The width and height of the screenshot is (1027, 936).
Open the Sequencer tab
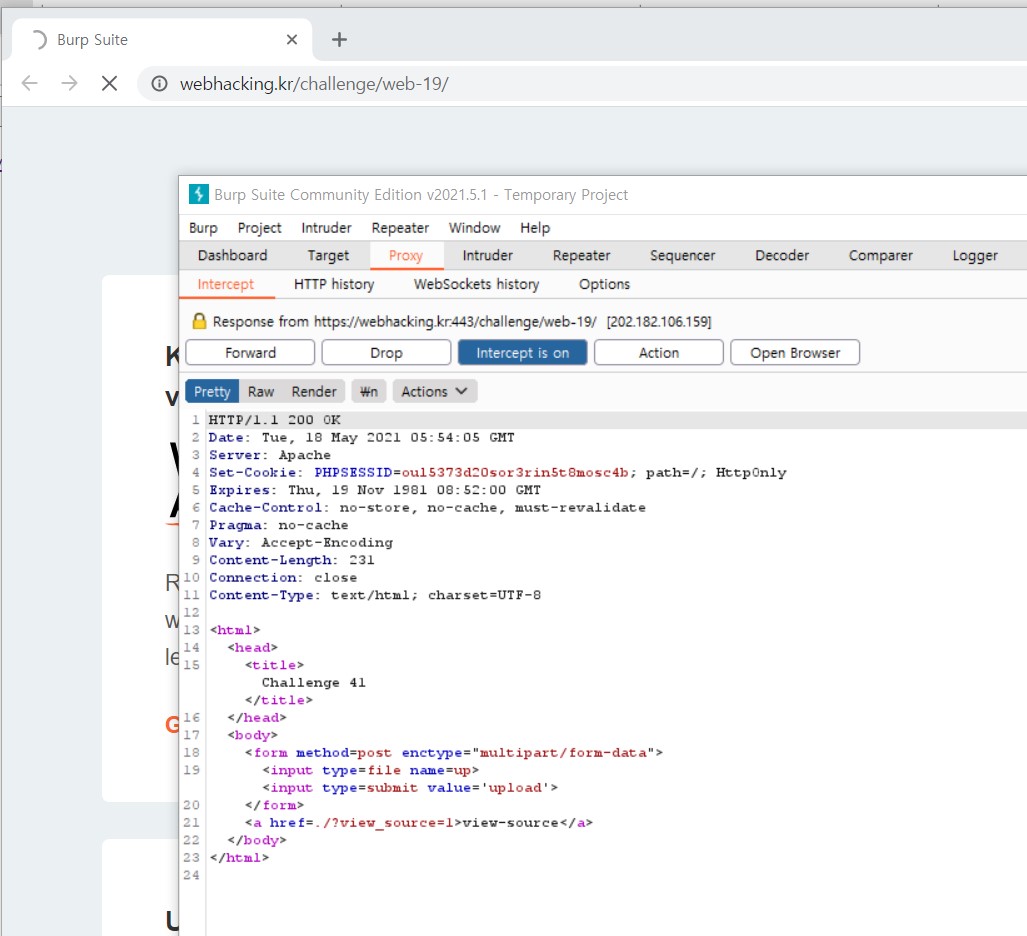pyautogui.click(x=682, y=255)
